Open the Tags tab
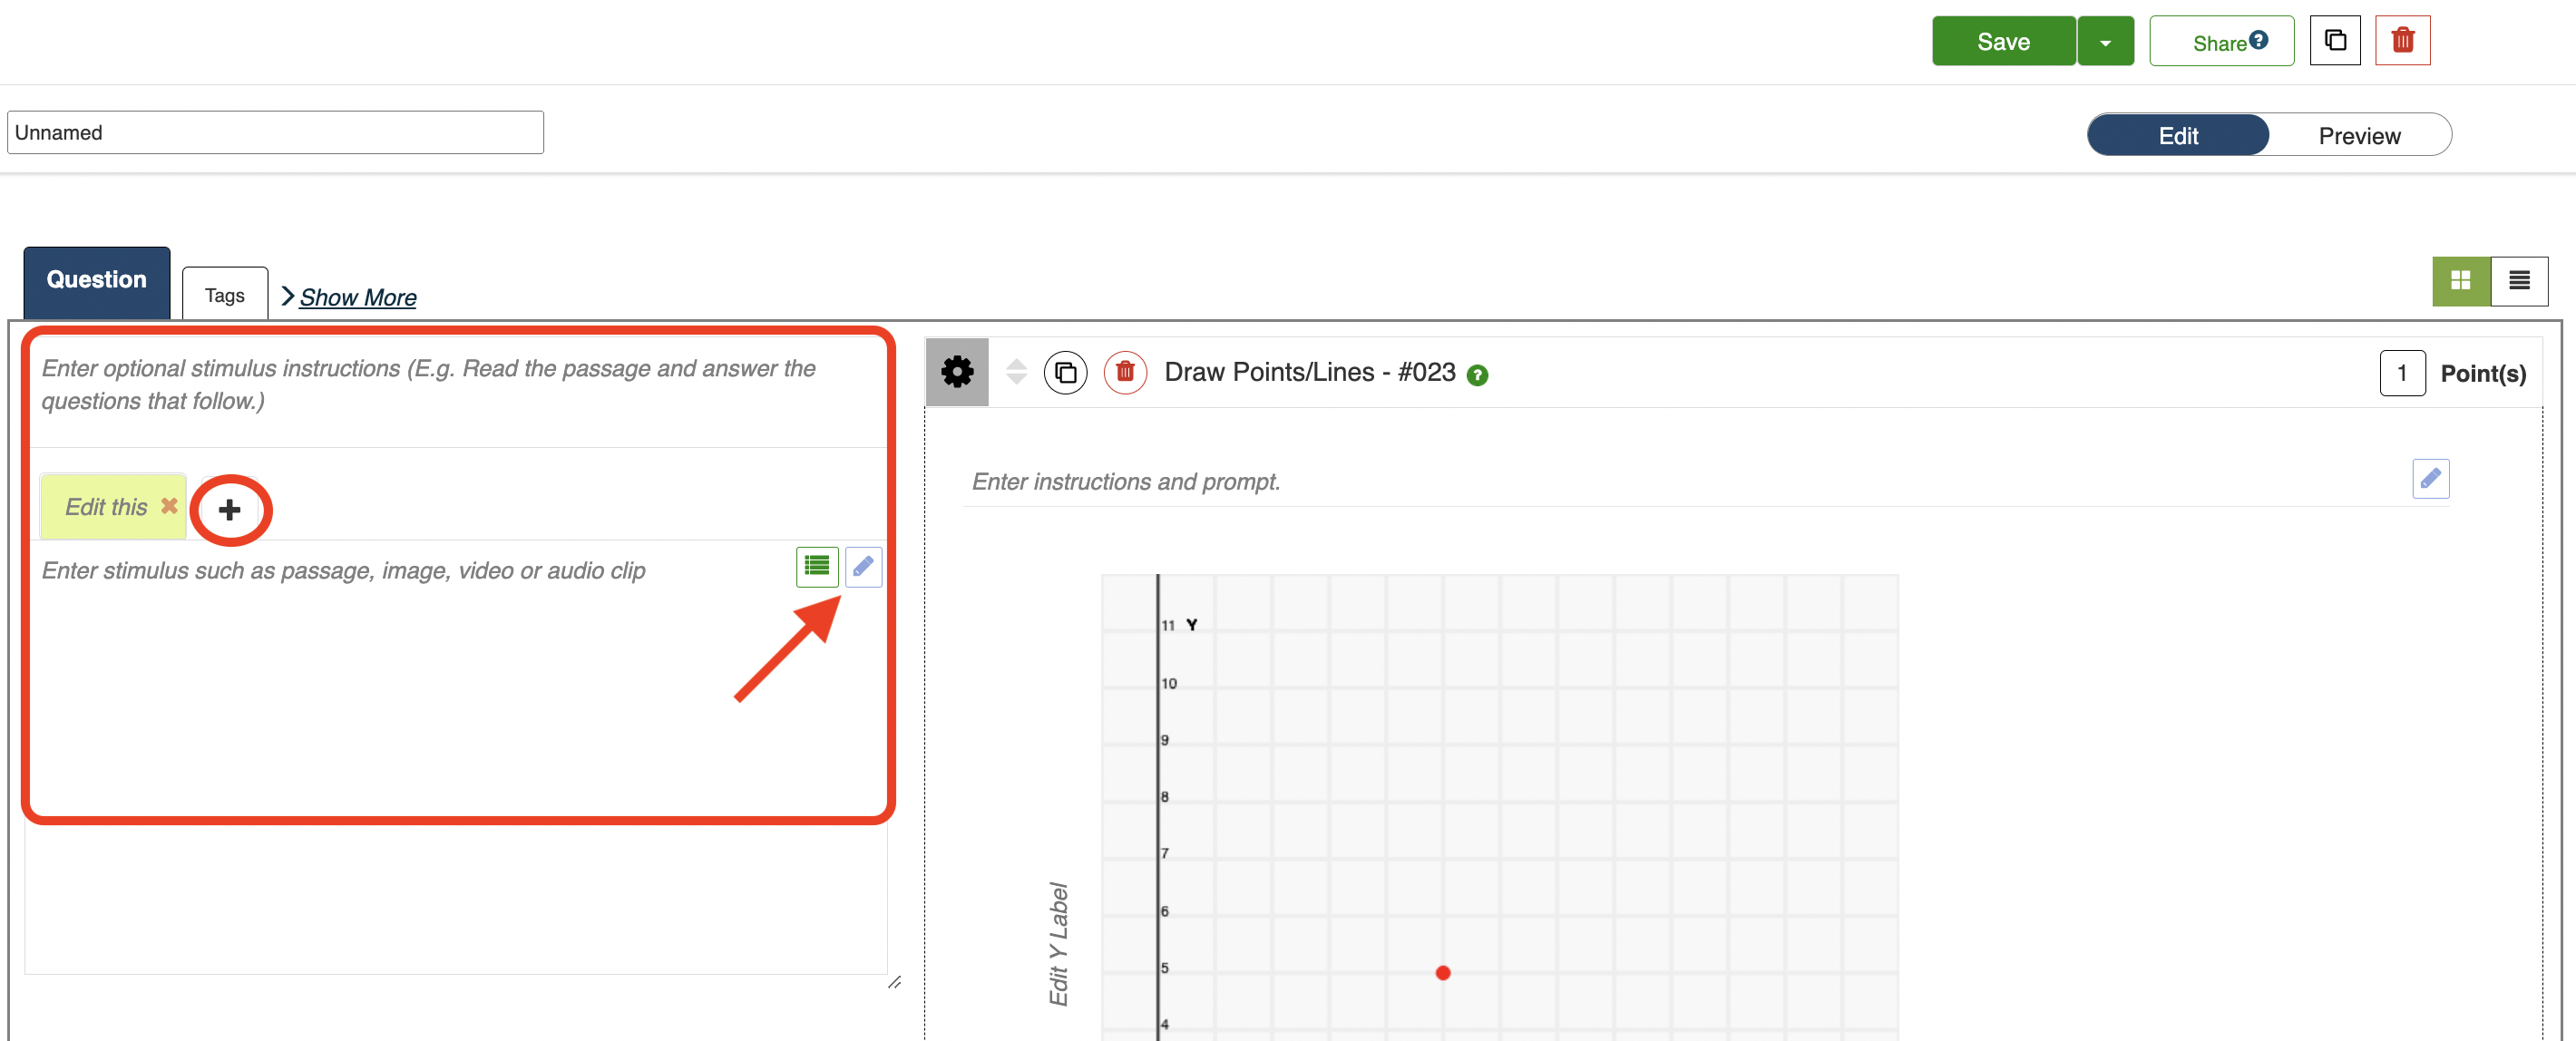 [224, 295]
